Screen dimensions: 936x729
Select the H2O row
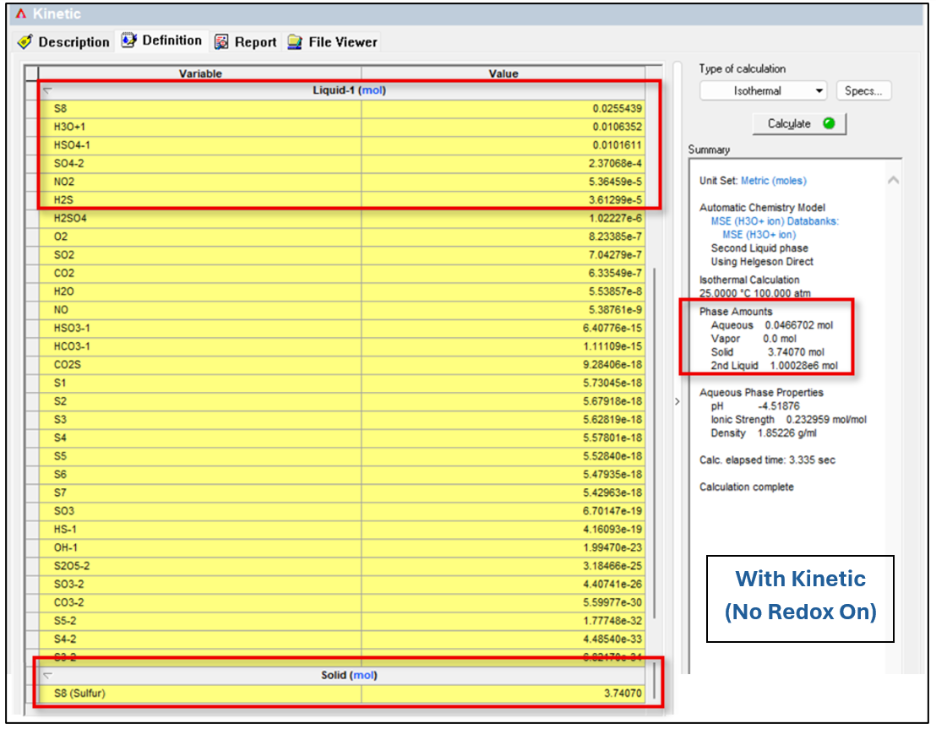point(341,292)
